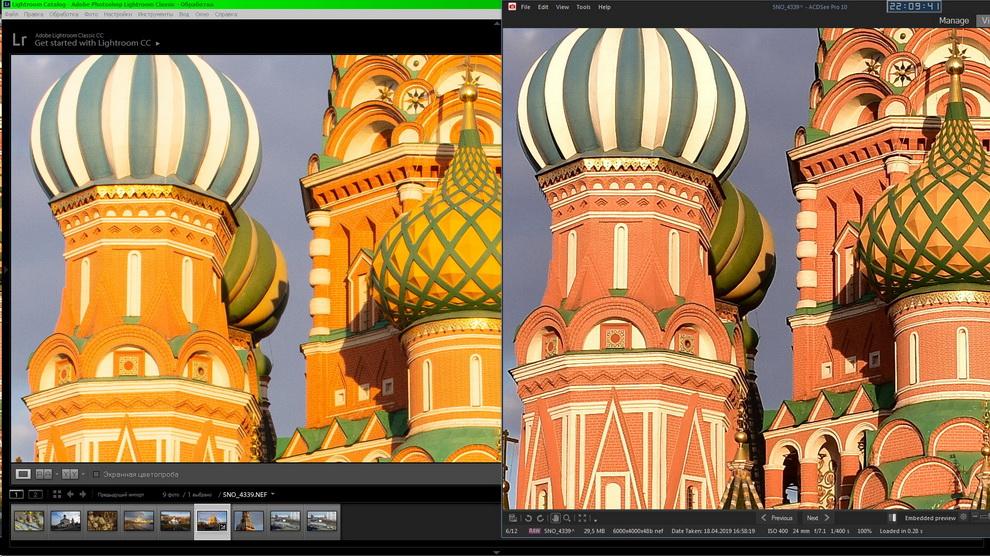The width and height of the screenshot is (990, 557).
Task: Click Get started with Lightroom CC link
Action: 93,44
